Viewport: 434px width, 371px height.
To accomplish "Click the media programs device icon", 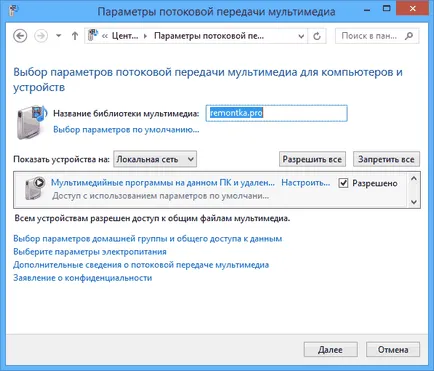I will (35, 188).
